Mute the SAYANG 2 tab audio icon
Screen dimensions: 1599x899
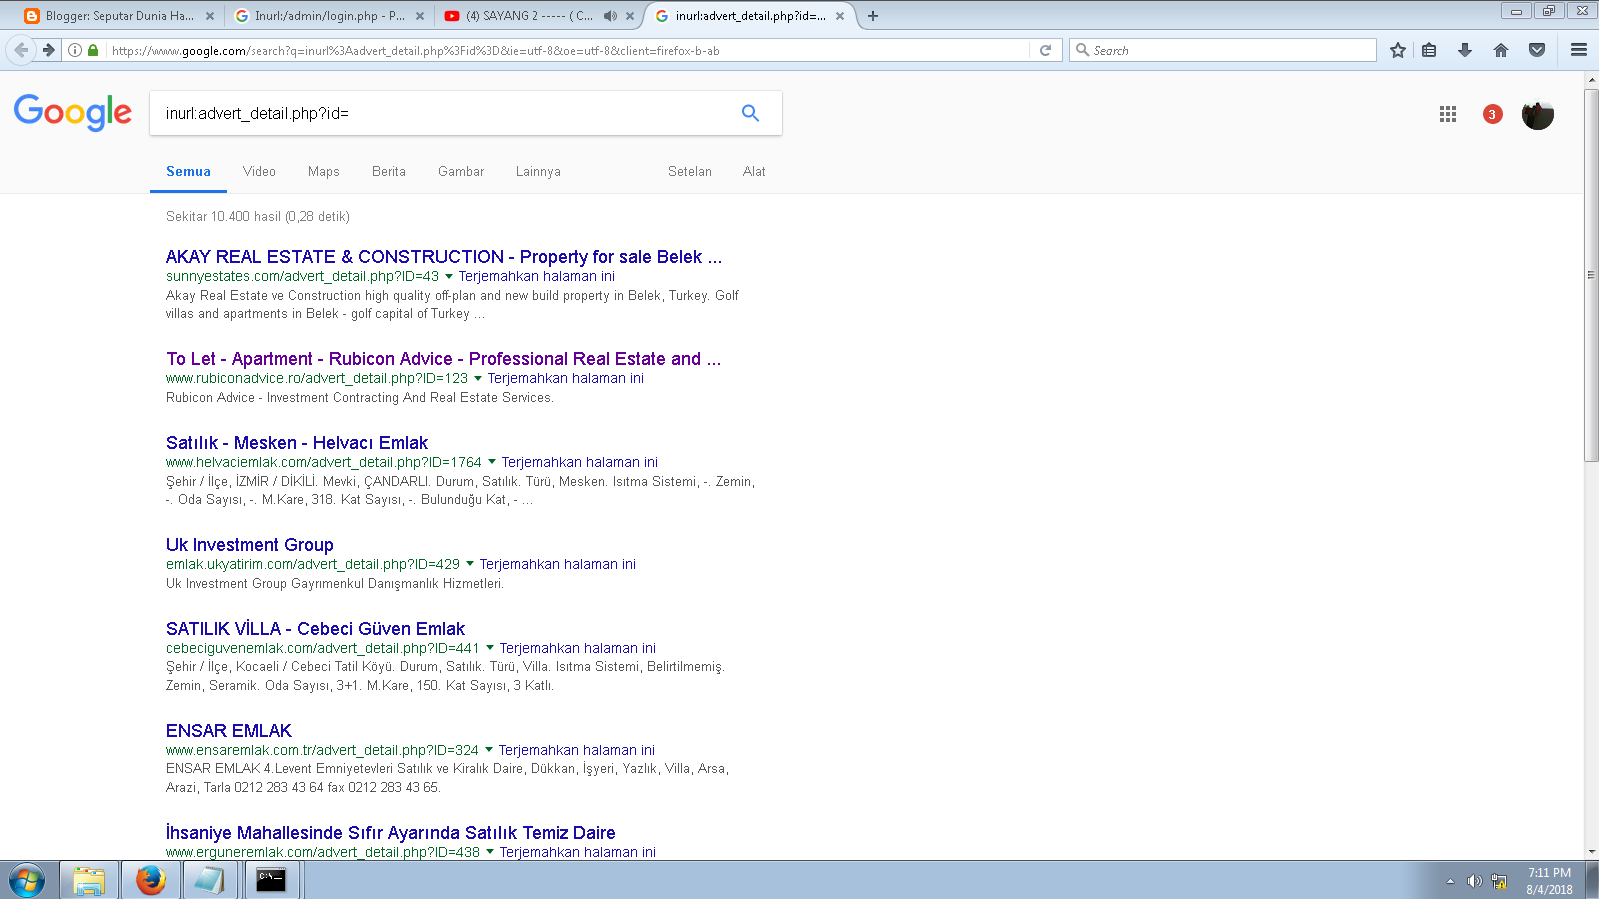point(610,16)
